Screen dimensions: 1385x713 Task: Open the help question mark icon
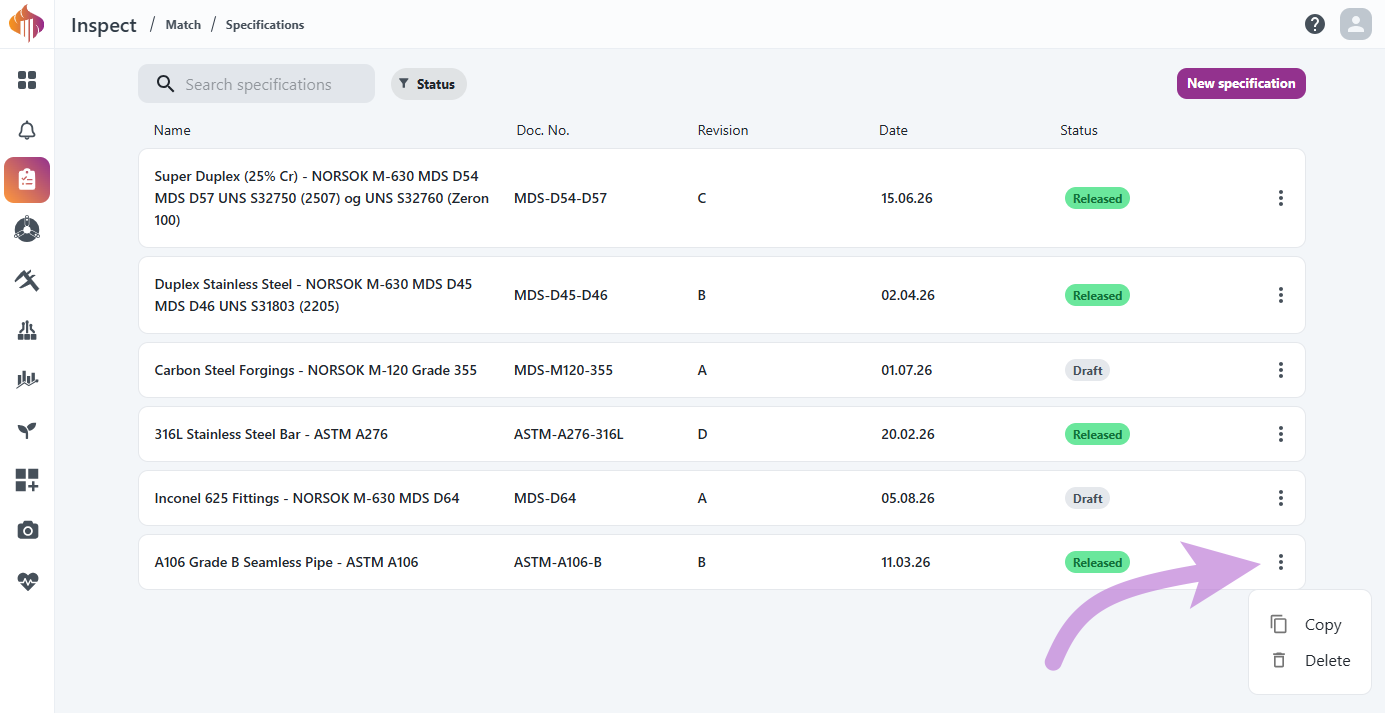[1315, 24]
